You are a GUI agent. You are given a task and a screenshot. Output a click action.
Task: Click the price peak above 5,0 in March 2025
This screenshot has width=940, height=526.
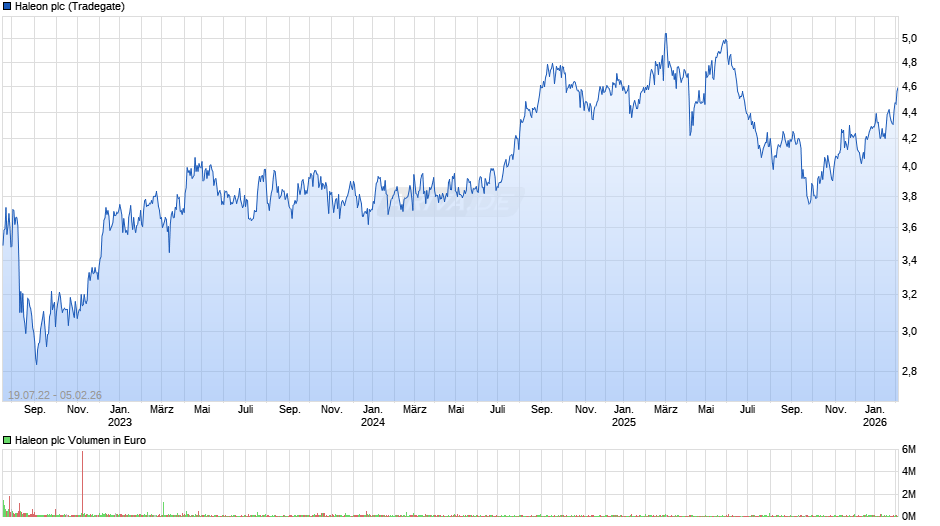[x=665, y=35]
